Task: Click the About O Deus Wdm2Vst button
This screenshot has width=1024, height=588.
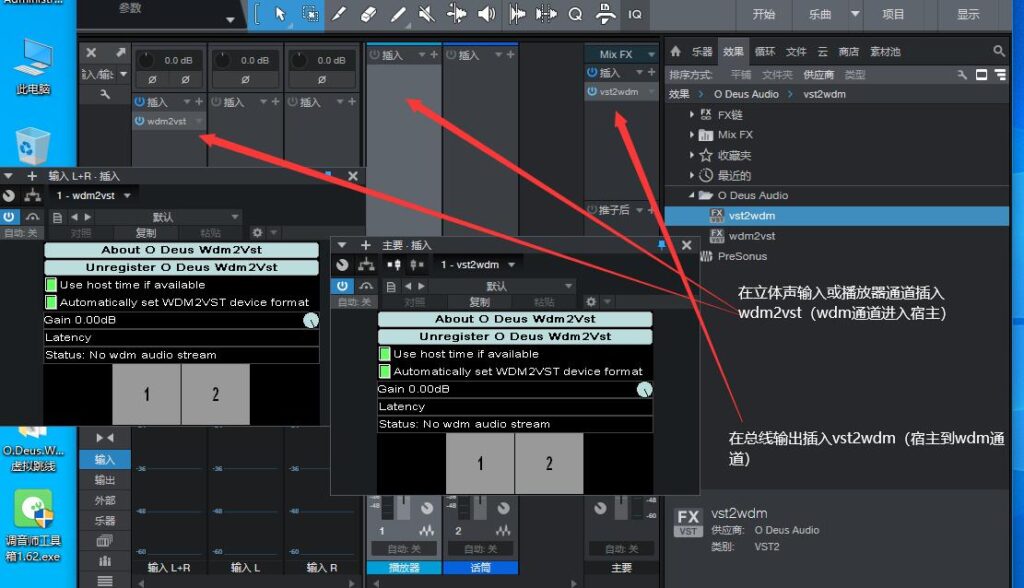Action: click(515, 319)
